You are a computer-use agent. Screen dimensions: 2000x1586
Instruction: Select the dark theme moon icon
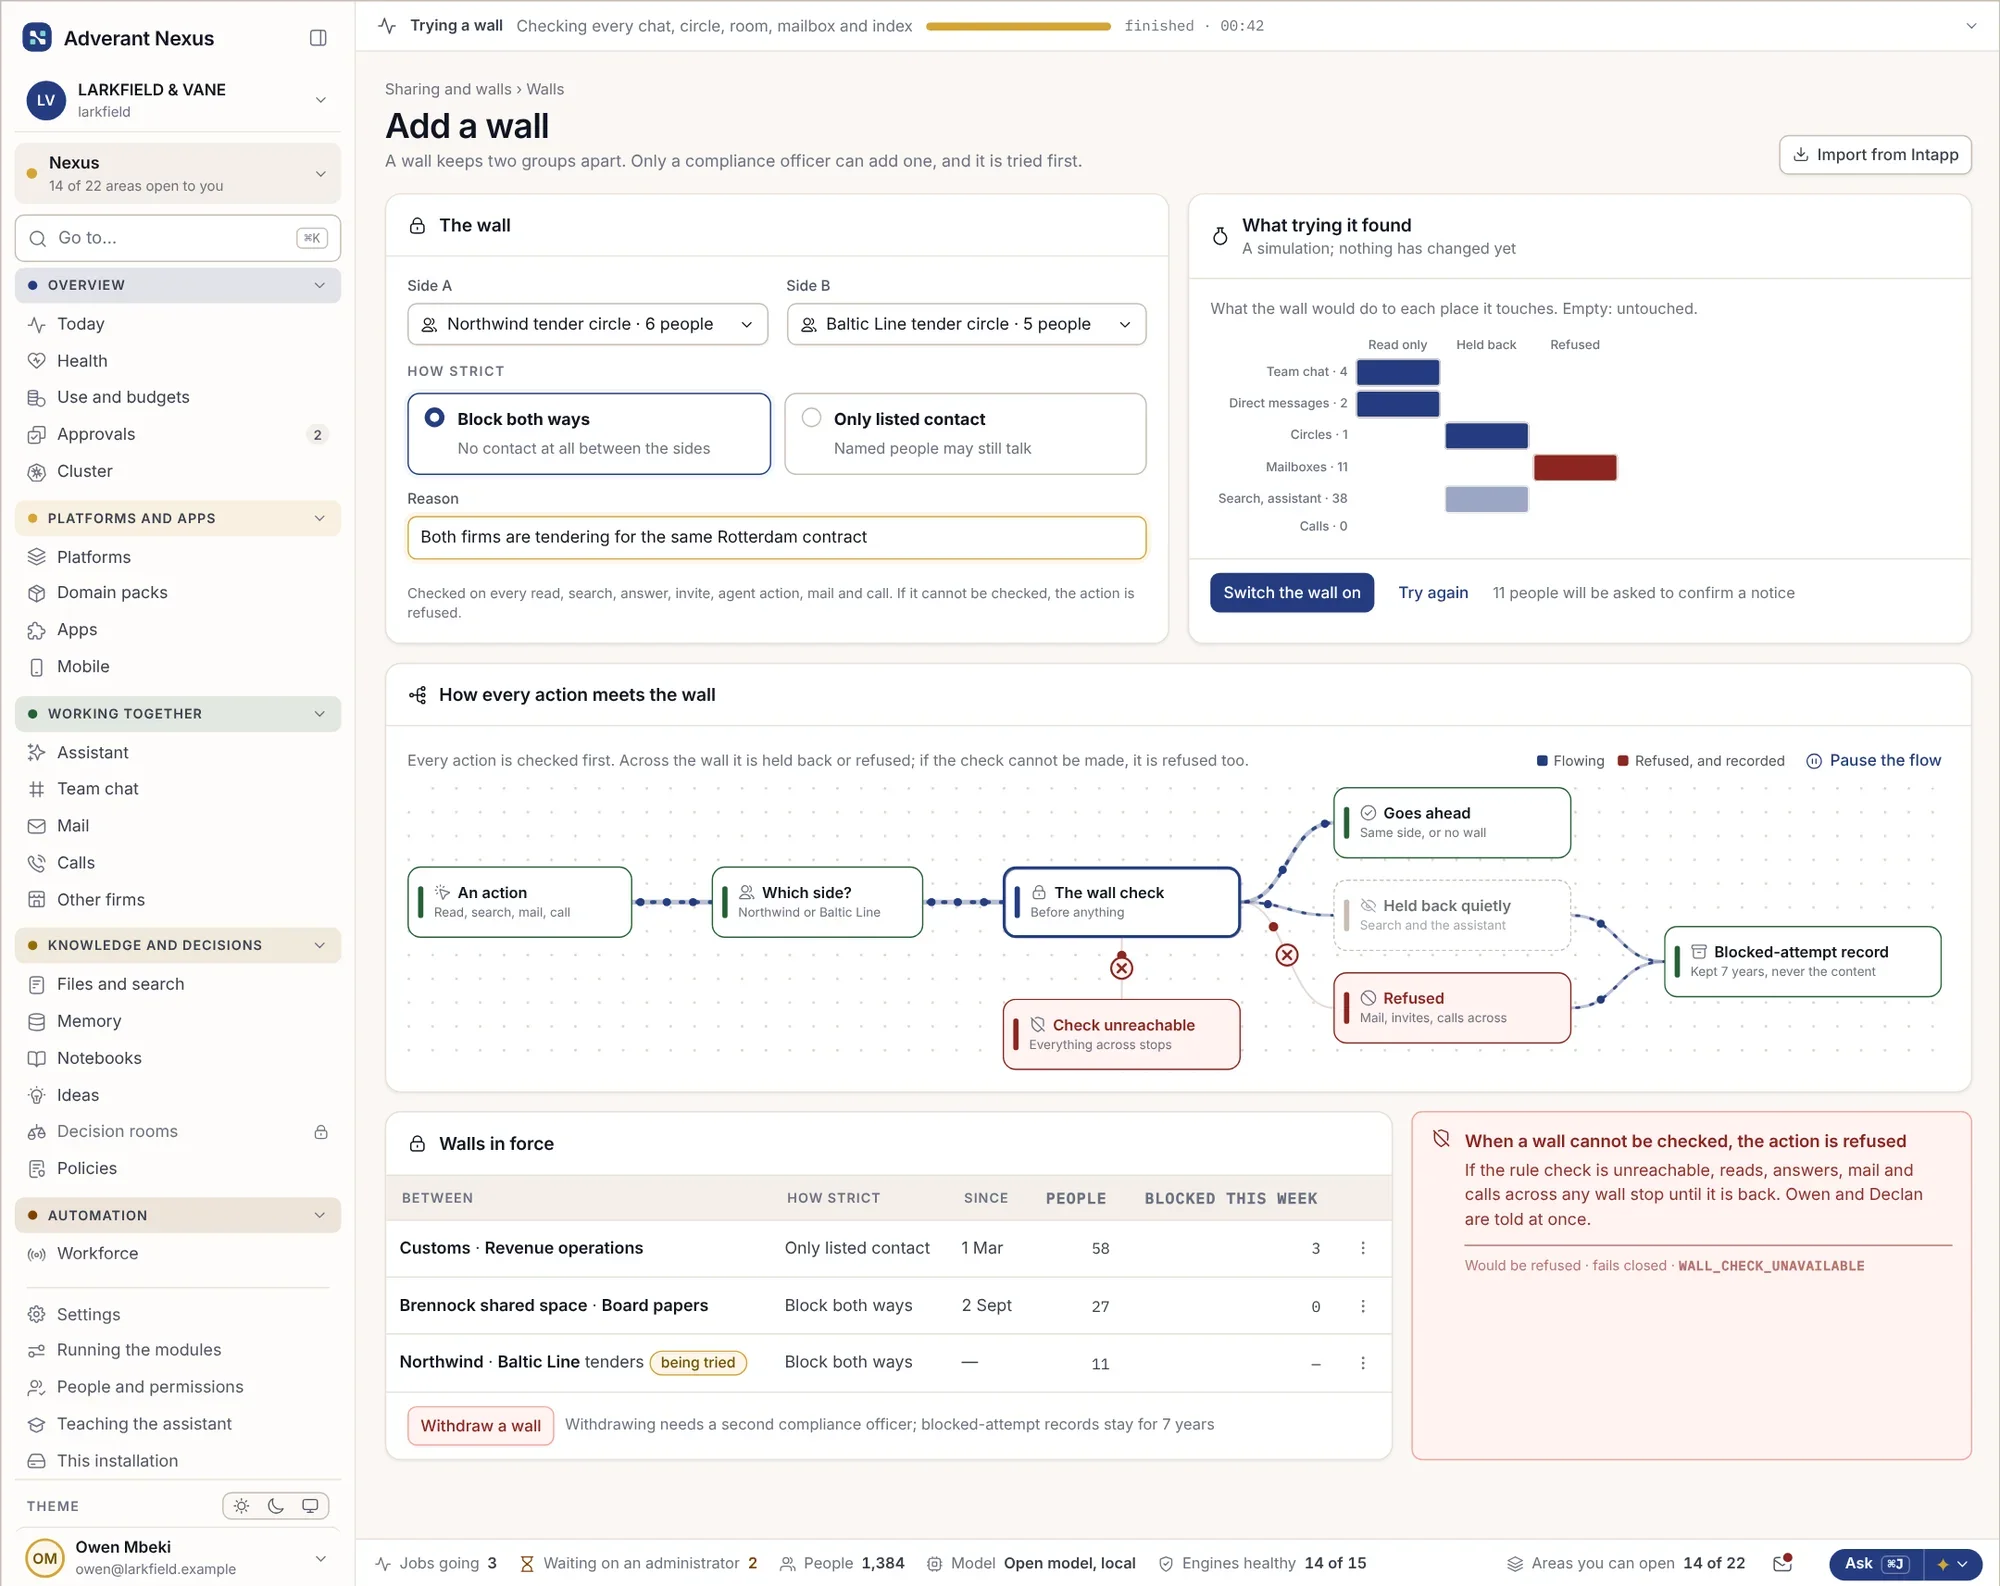click(x=276, y=1506)
